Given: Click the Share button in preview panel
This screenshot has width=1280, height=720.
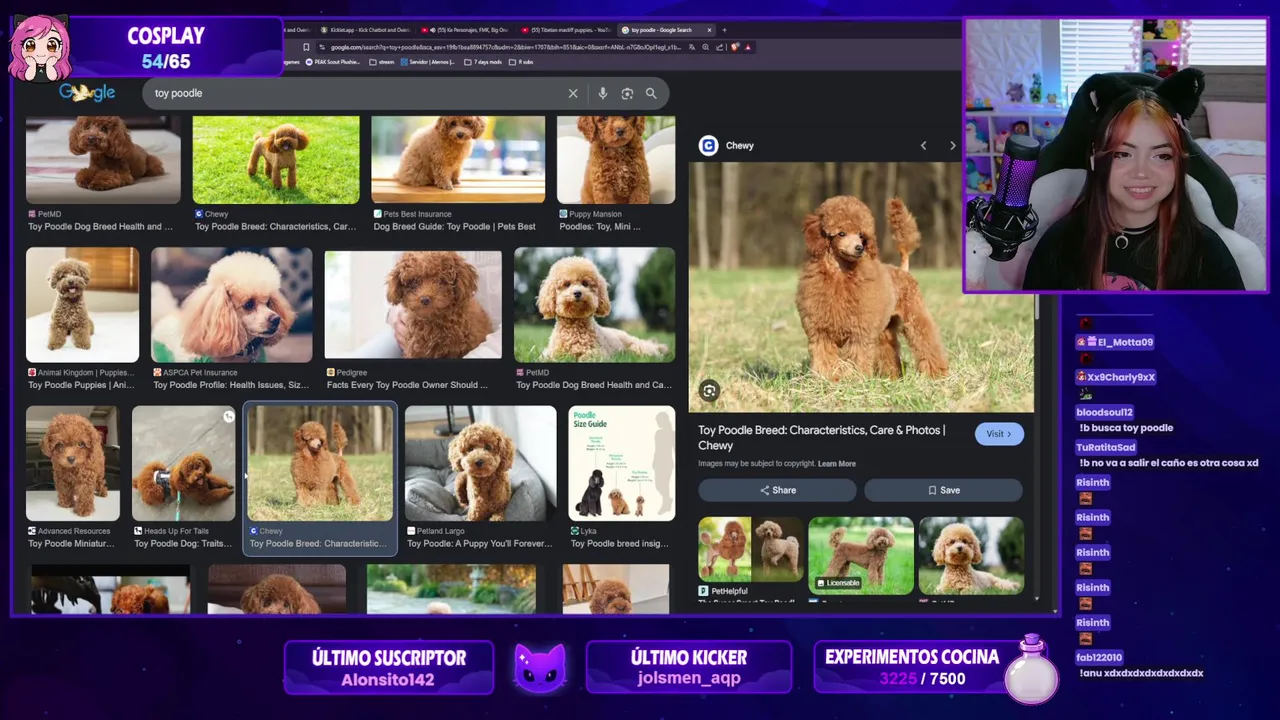Looking at the screenshot, I should (x=777, y=490).
